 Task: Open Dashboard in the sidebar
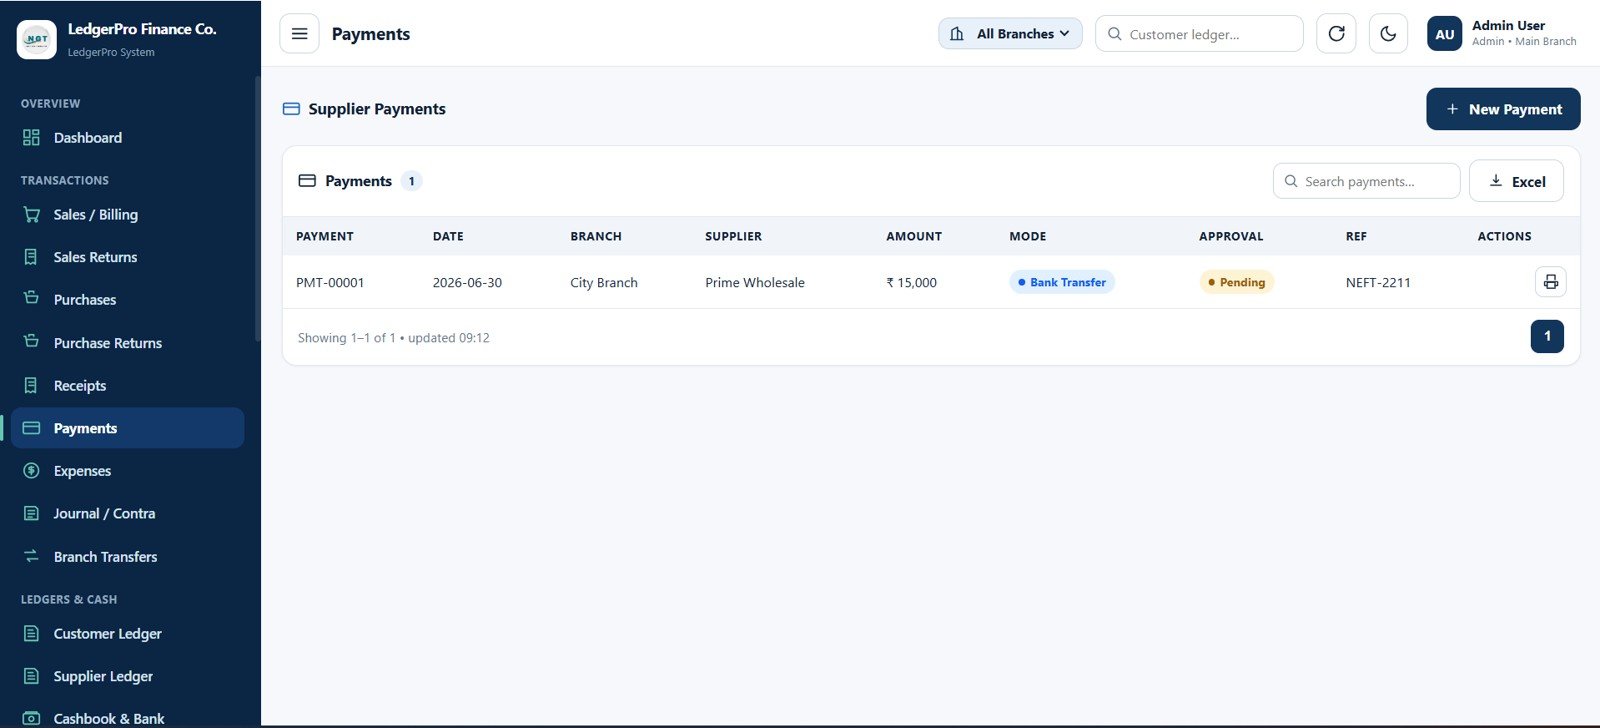pos(128,138)
